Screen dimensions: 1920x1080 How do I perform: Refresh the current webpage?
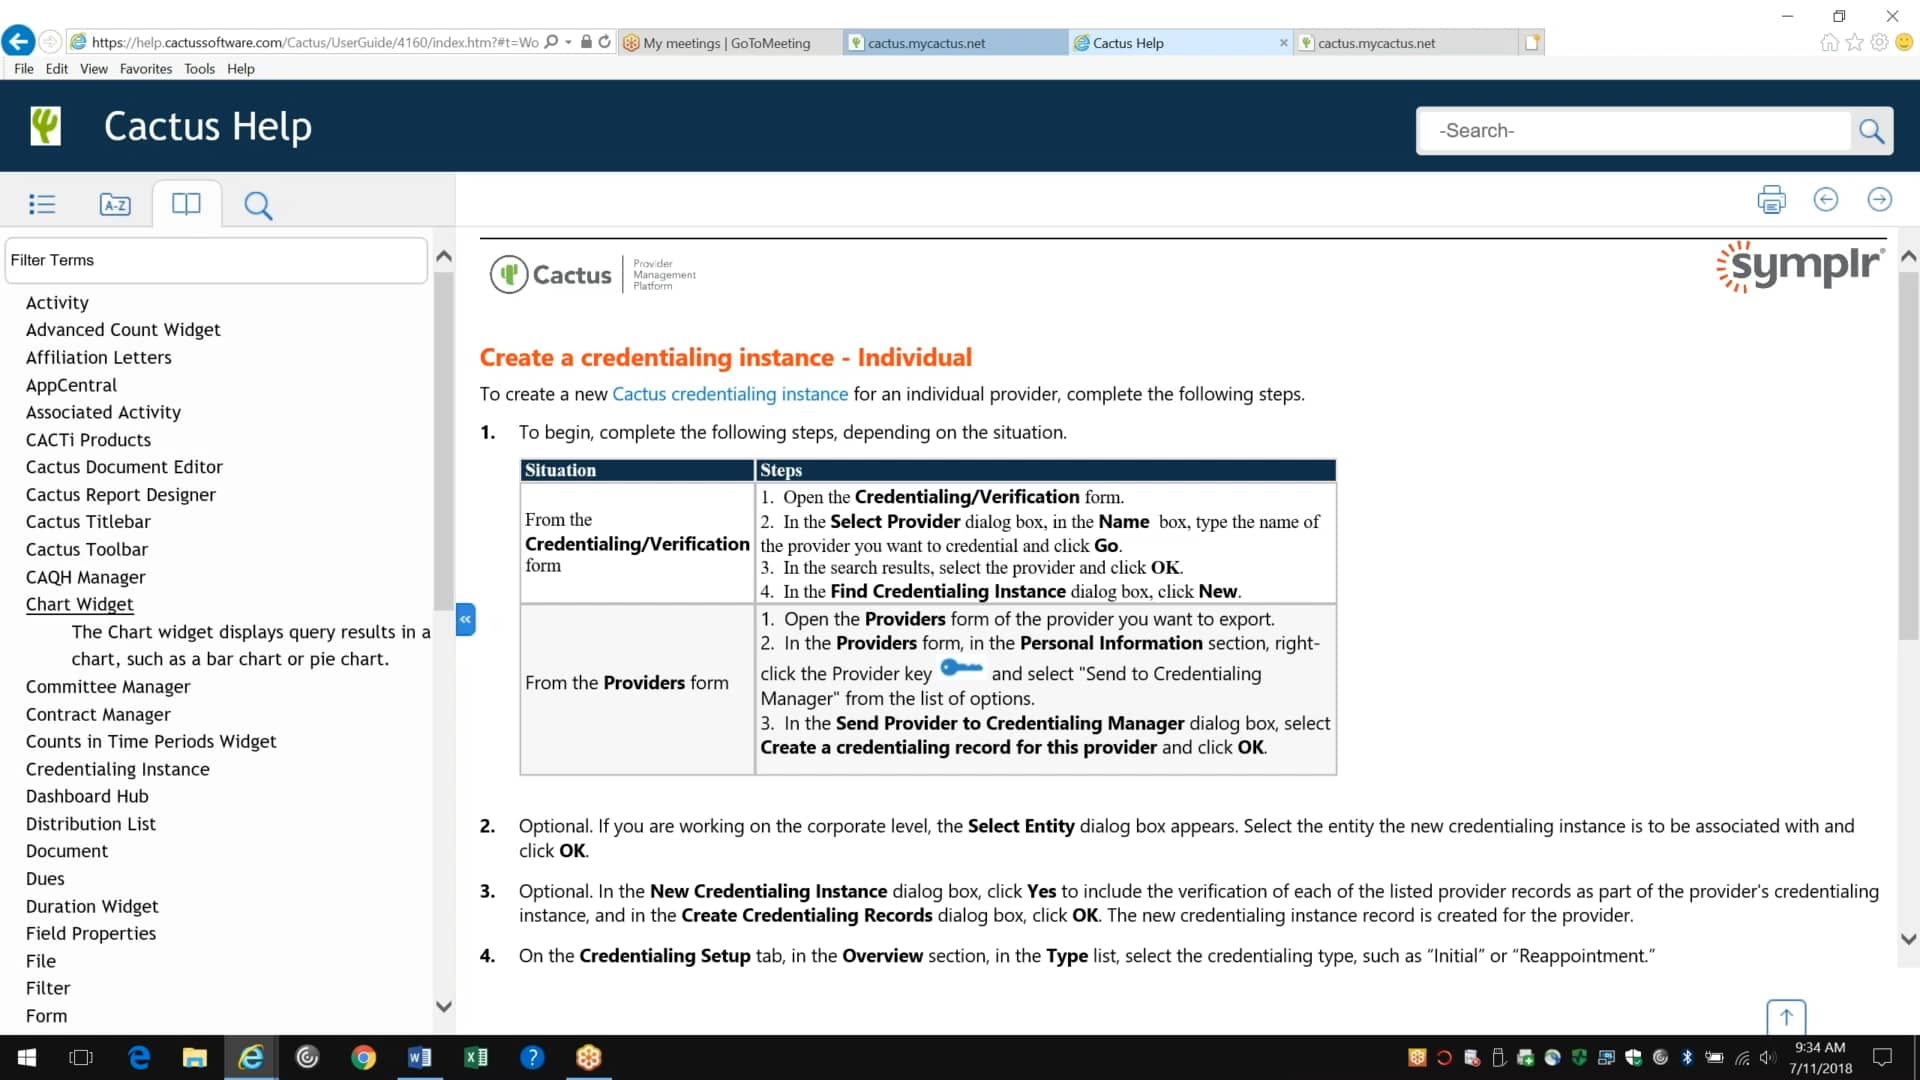(605, 42)
